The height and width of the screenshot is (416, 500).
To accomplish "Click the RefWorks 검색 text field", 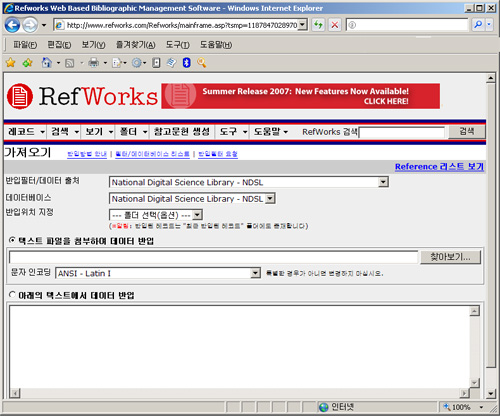I will (402, 132).
